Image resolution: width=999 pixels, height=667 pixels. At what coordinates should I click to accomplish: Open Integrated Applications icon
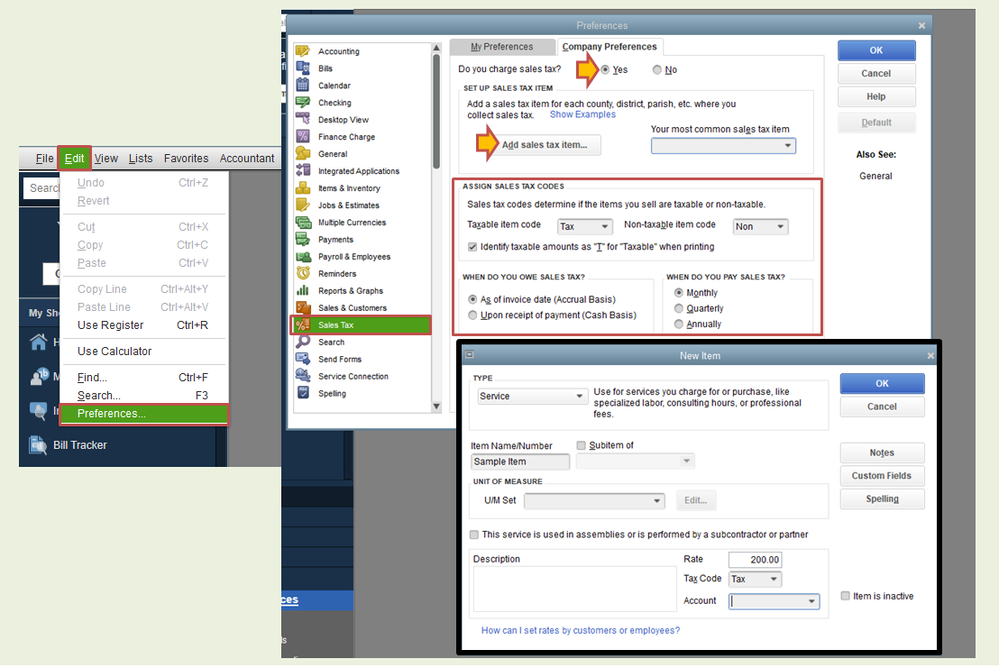[x=303, y=171]
